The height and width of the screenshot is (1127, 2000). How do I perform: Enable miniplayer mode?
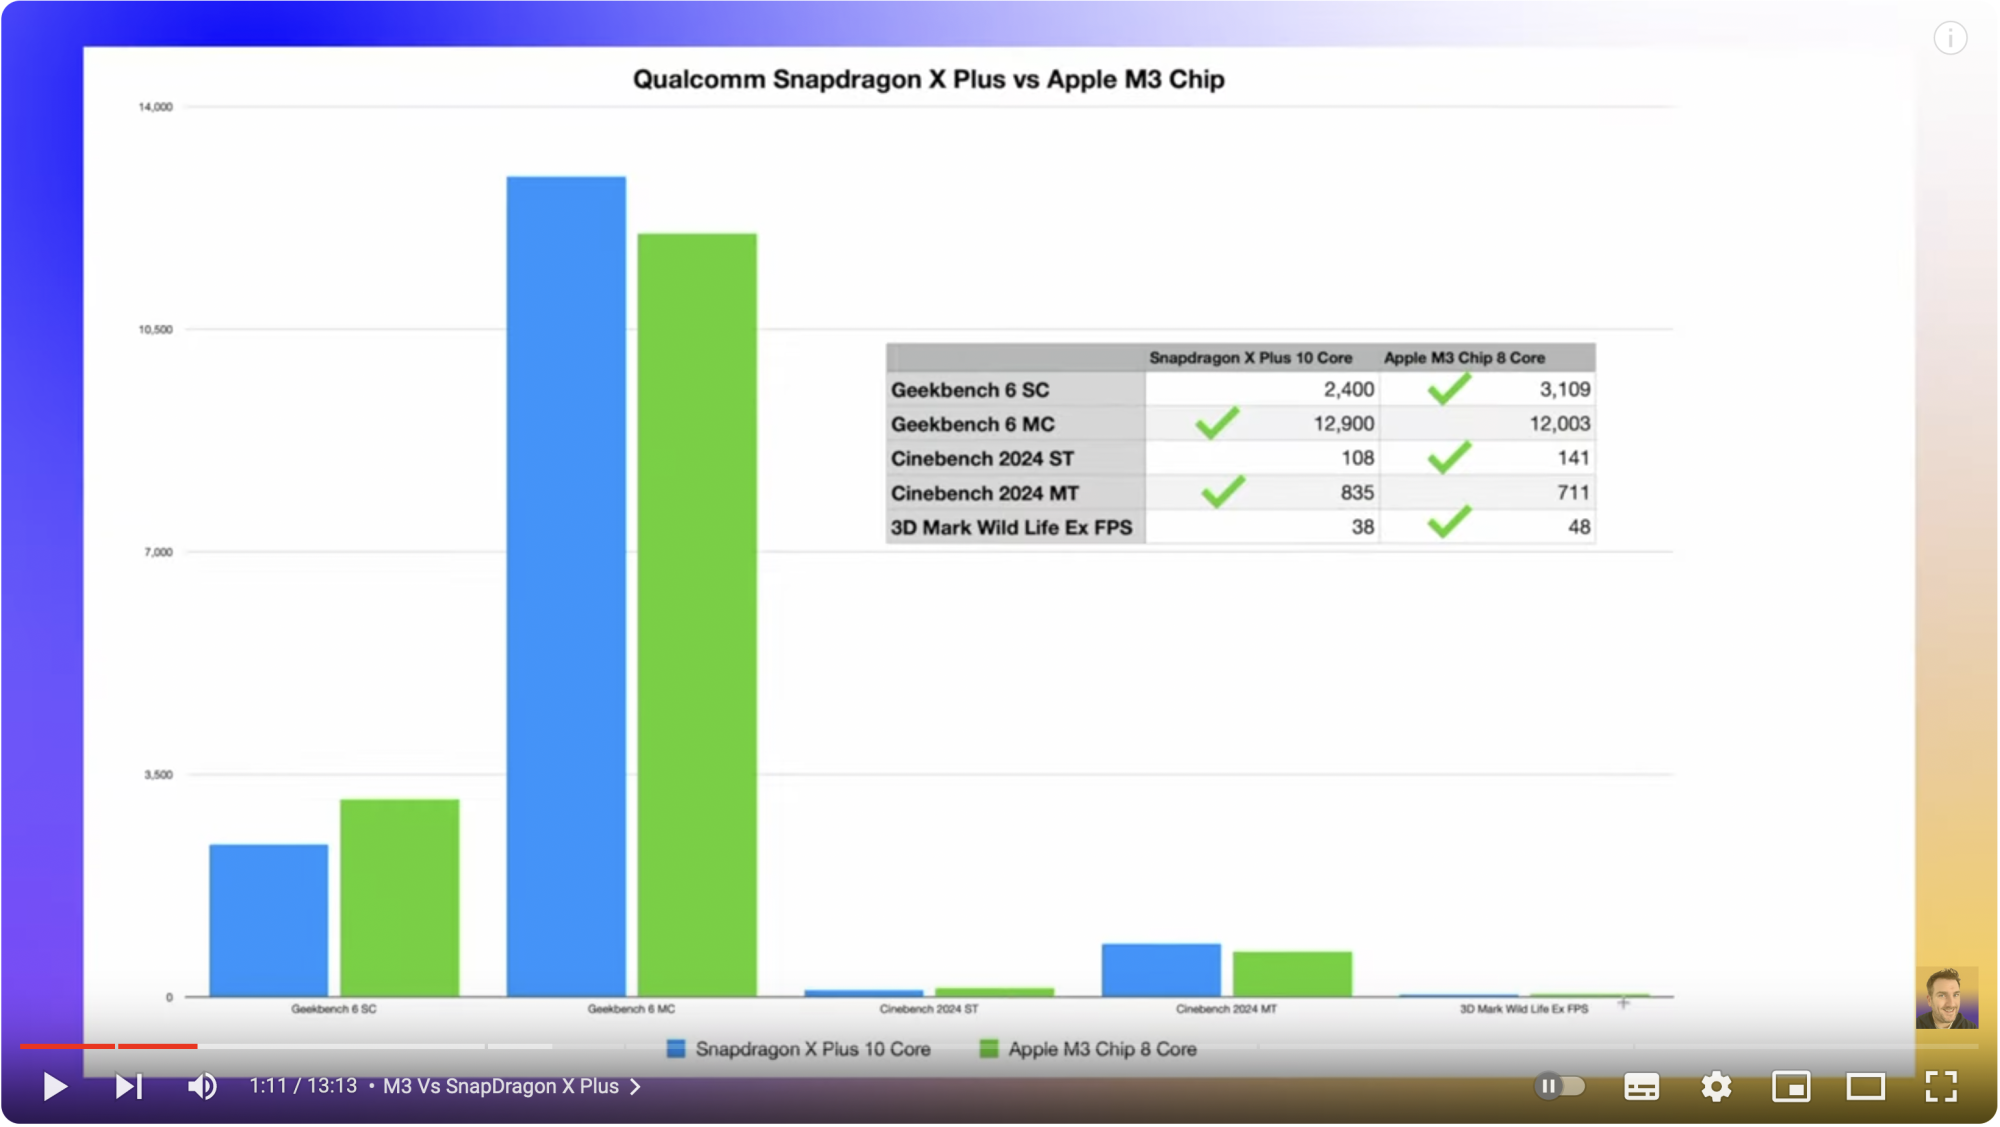[1791, 1087]
